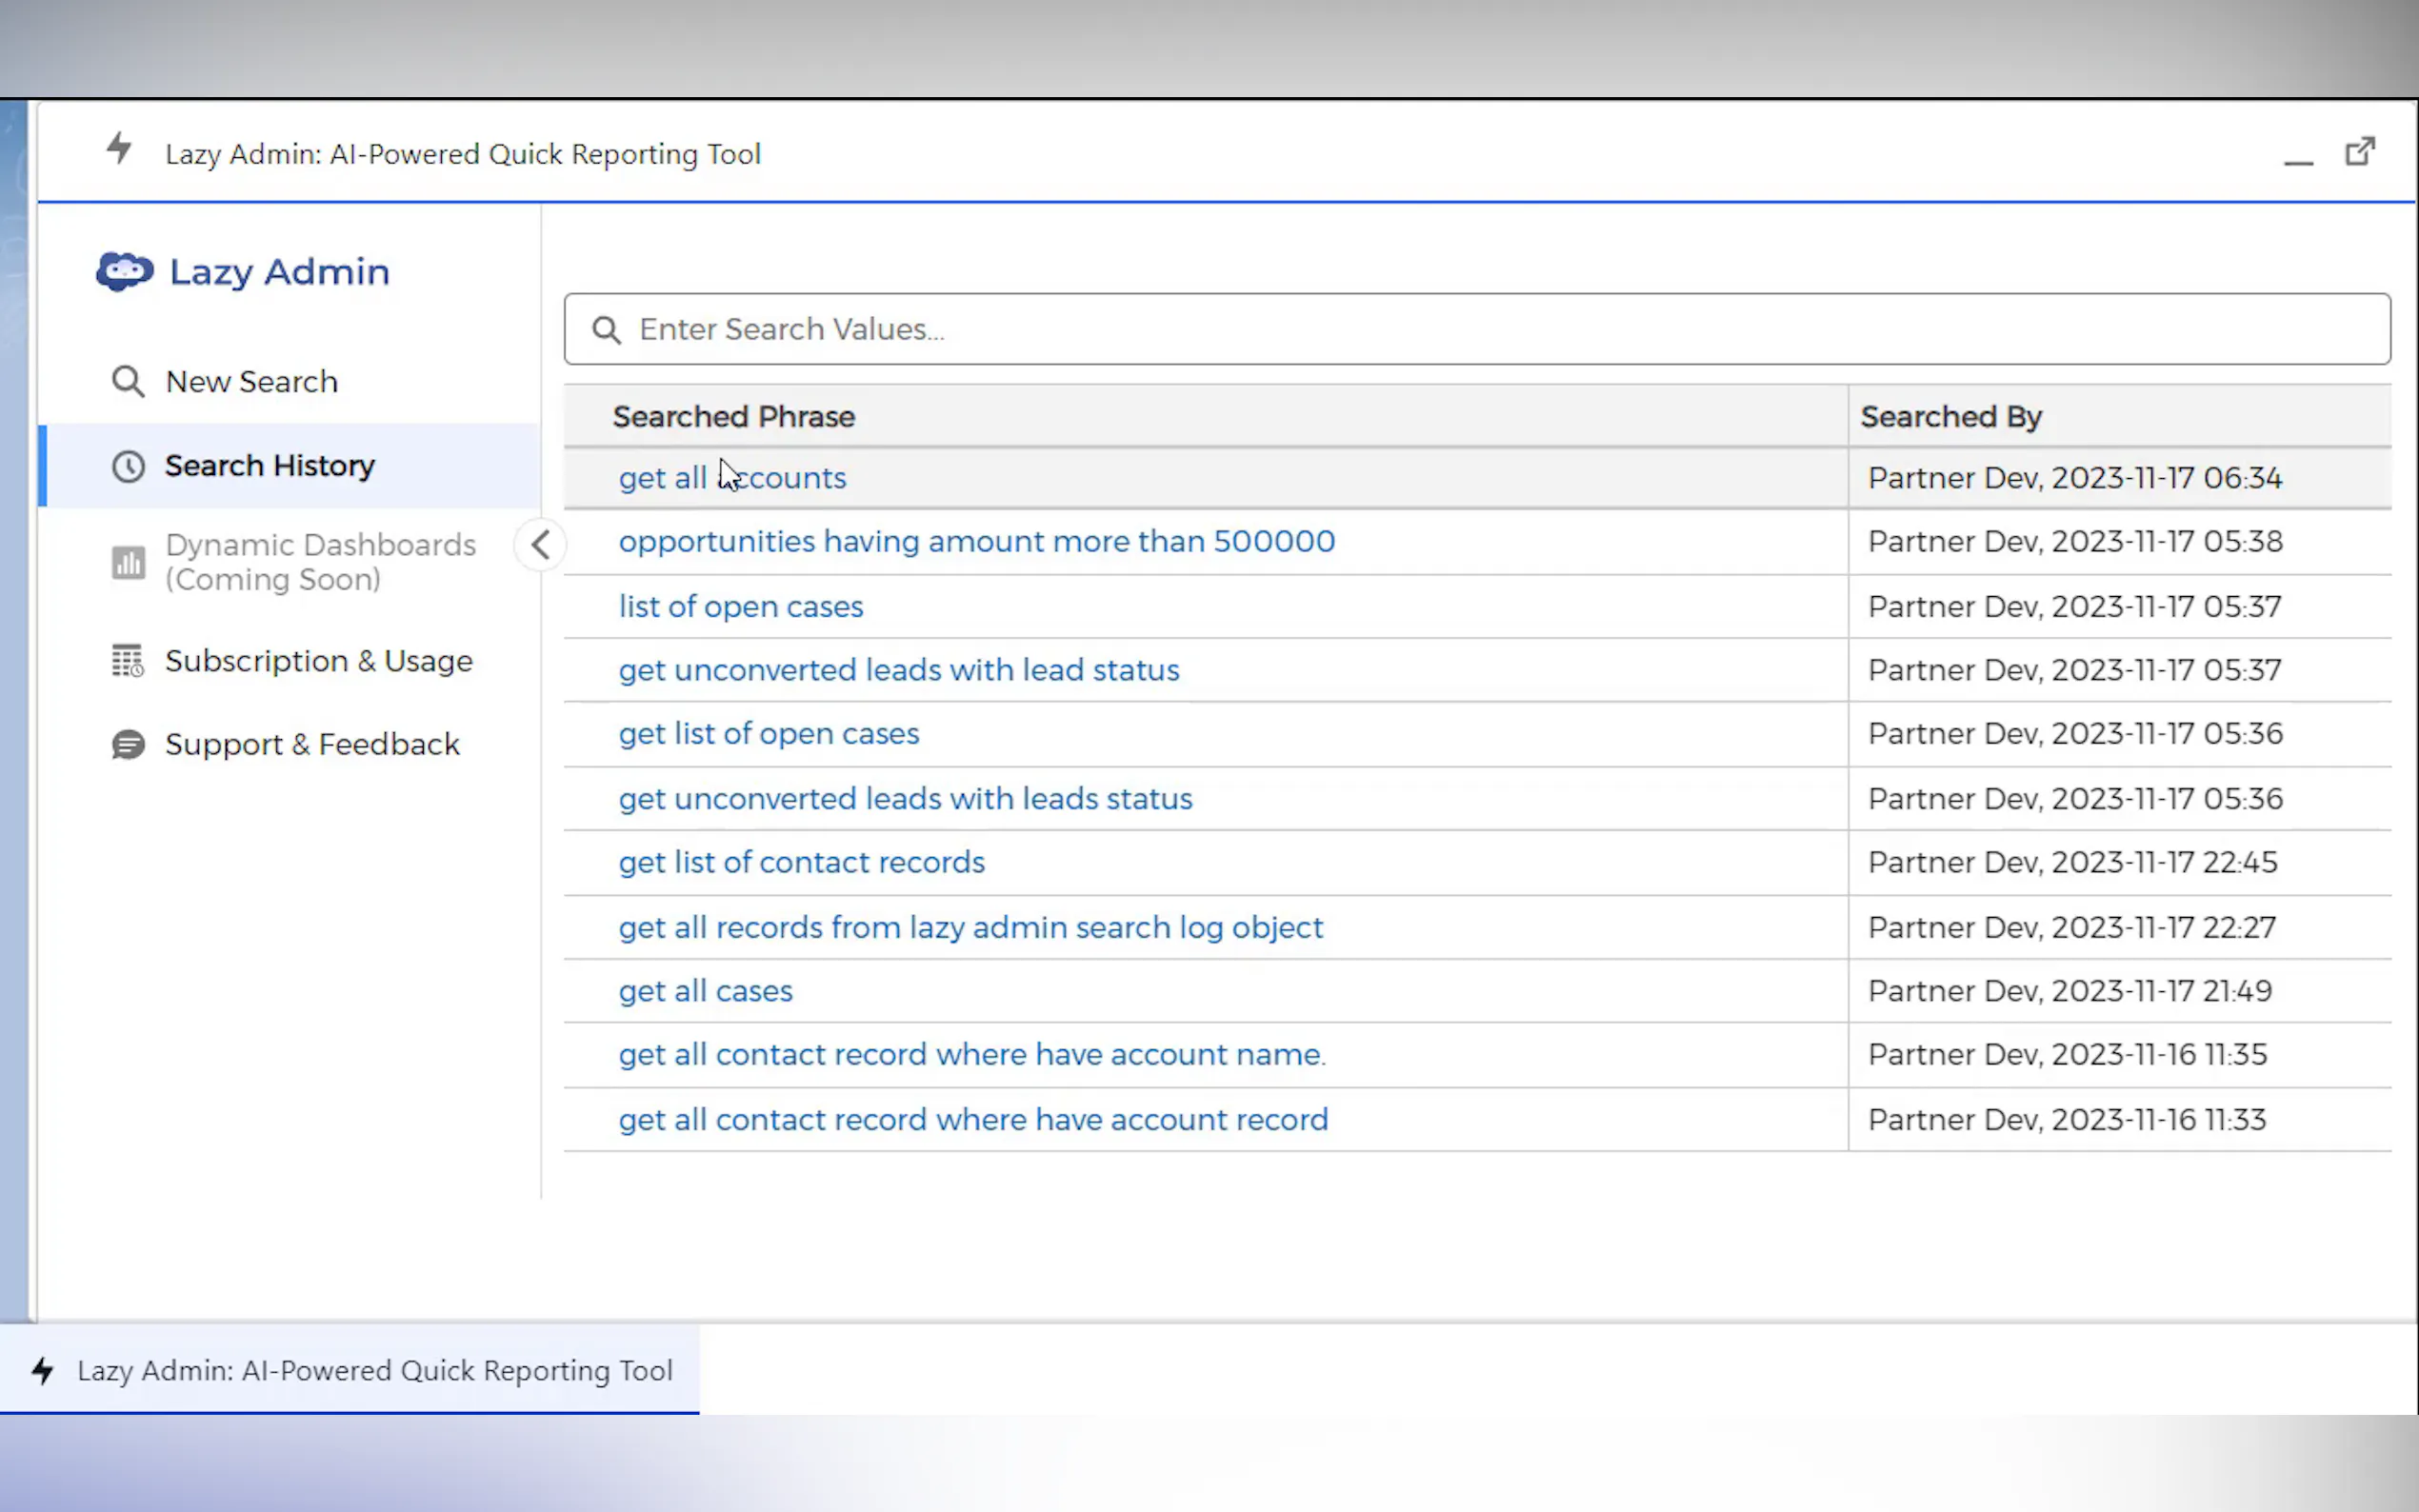Image resolution: width=2419 pixels, height=1512 pixels.
Task: Open Support & Feedback section
Action: pyautogui.click(x=312, y=745)
